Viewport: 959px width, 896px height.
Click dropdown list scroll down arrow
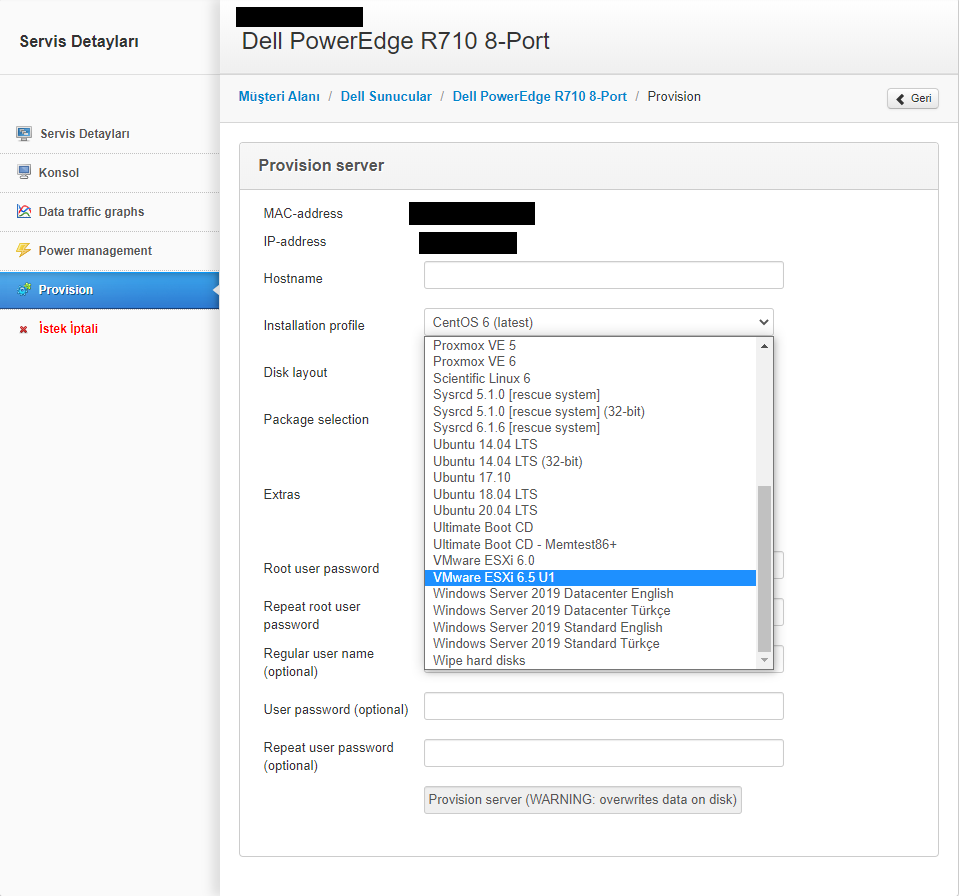click(764, 660)
